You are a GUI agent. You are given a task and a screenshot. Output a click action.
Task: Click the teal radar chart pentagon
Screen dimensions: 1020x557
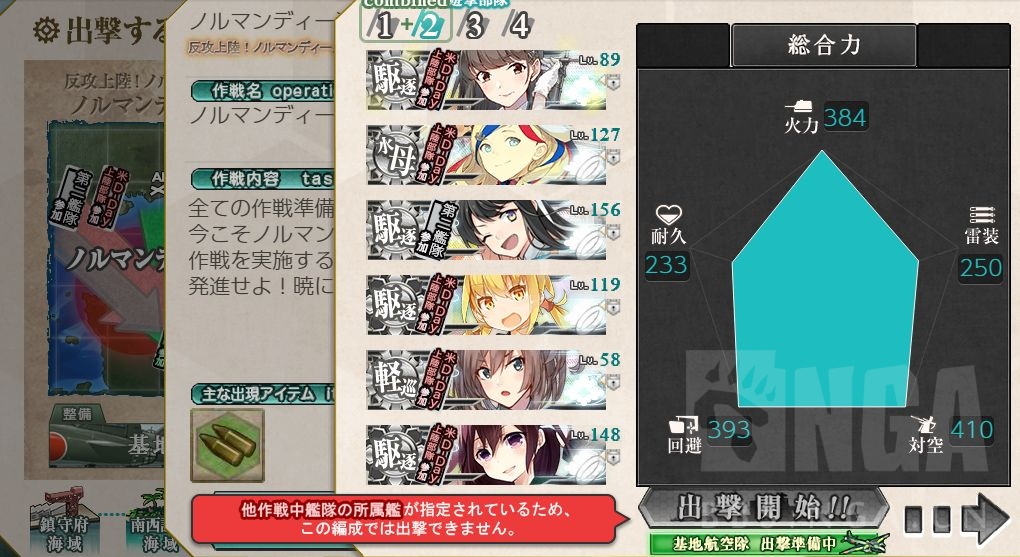825,280
